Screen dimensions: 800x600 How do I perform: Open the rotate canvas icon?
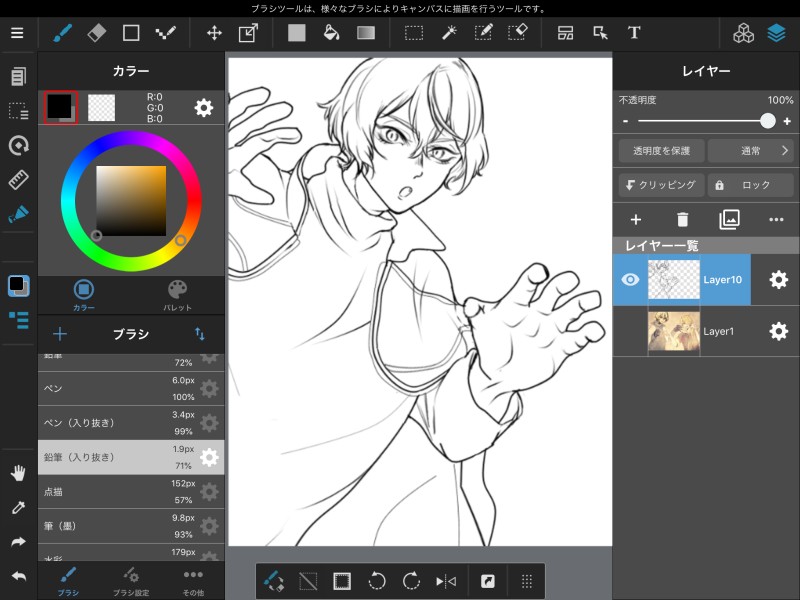[18, 145]
